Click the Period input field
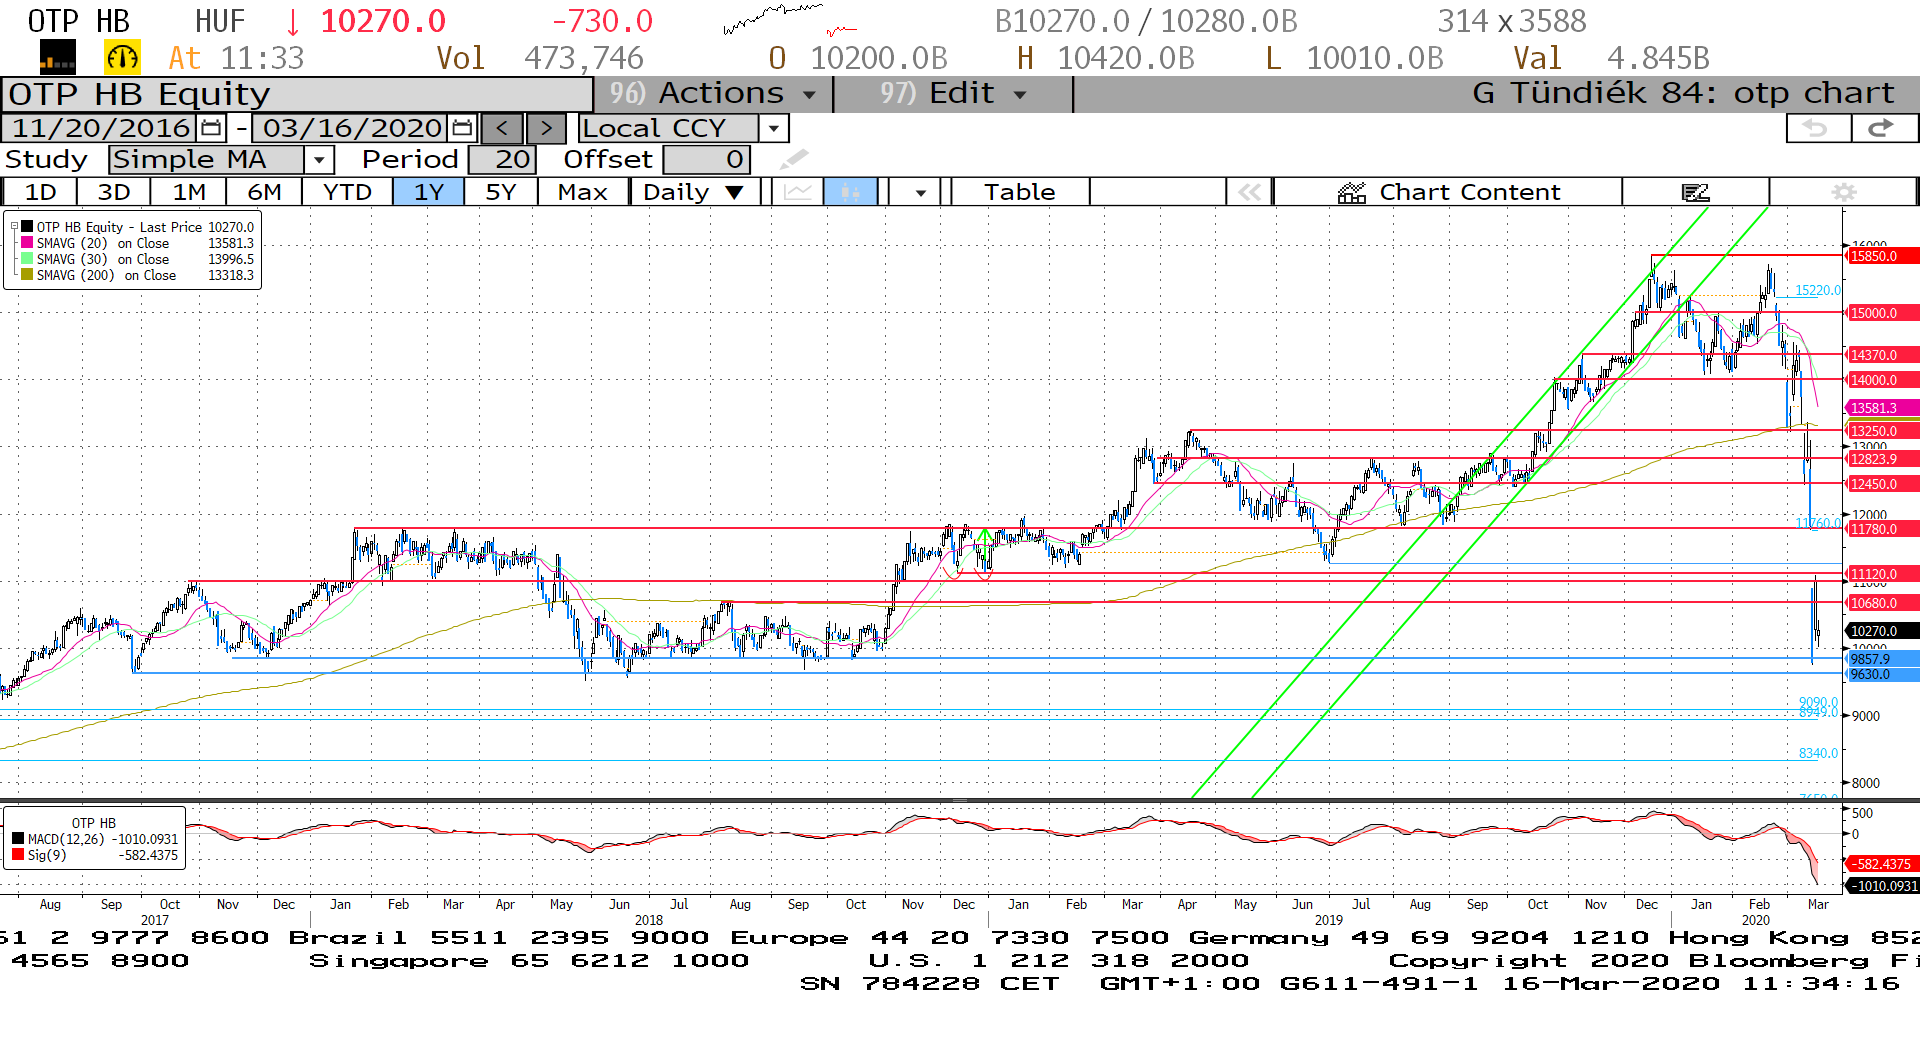 [x=503, y=159]
